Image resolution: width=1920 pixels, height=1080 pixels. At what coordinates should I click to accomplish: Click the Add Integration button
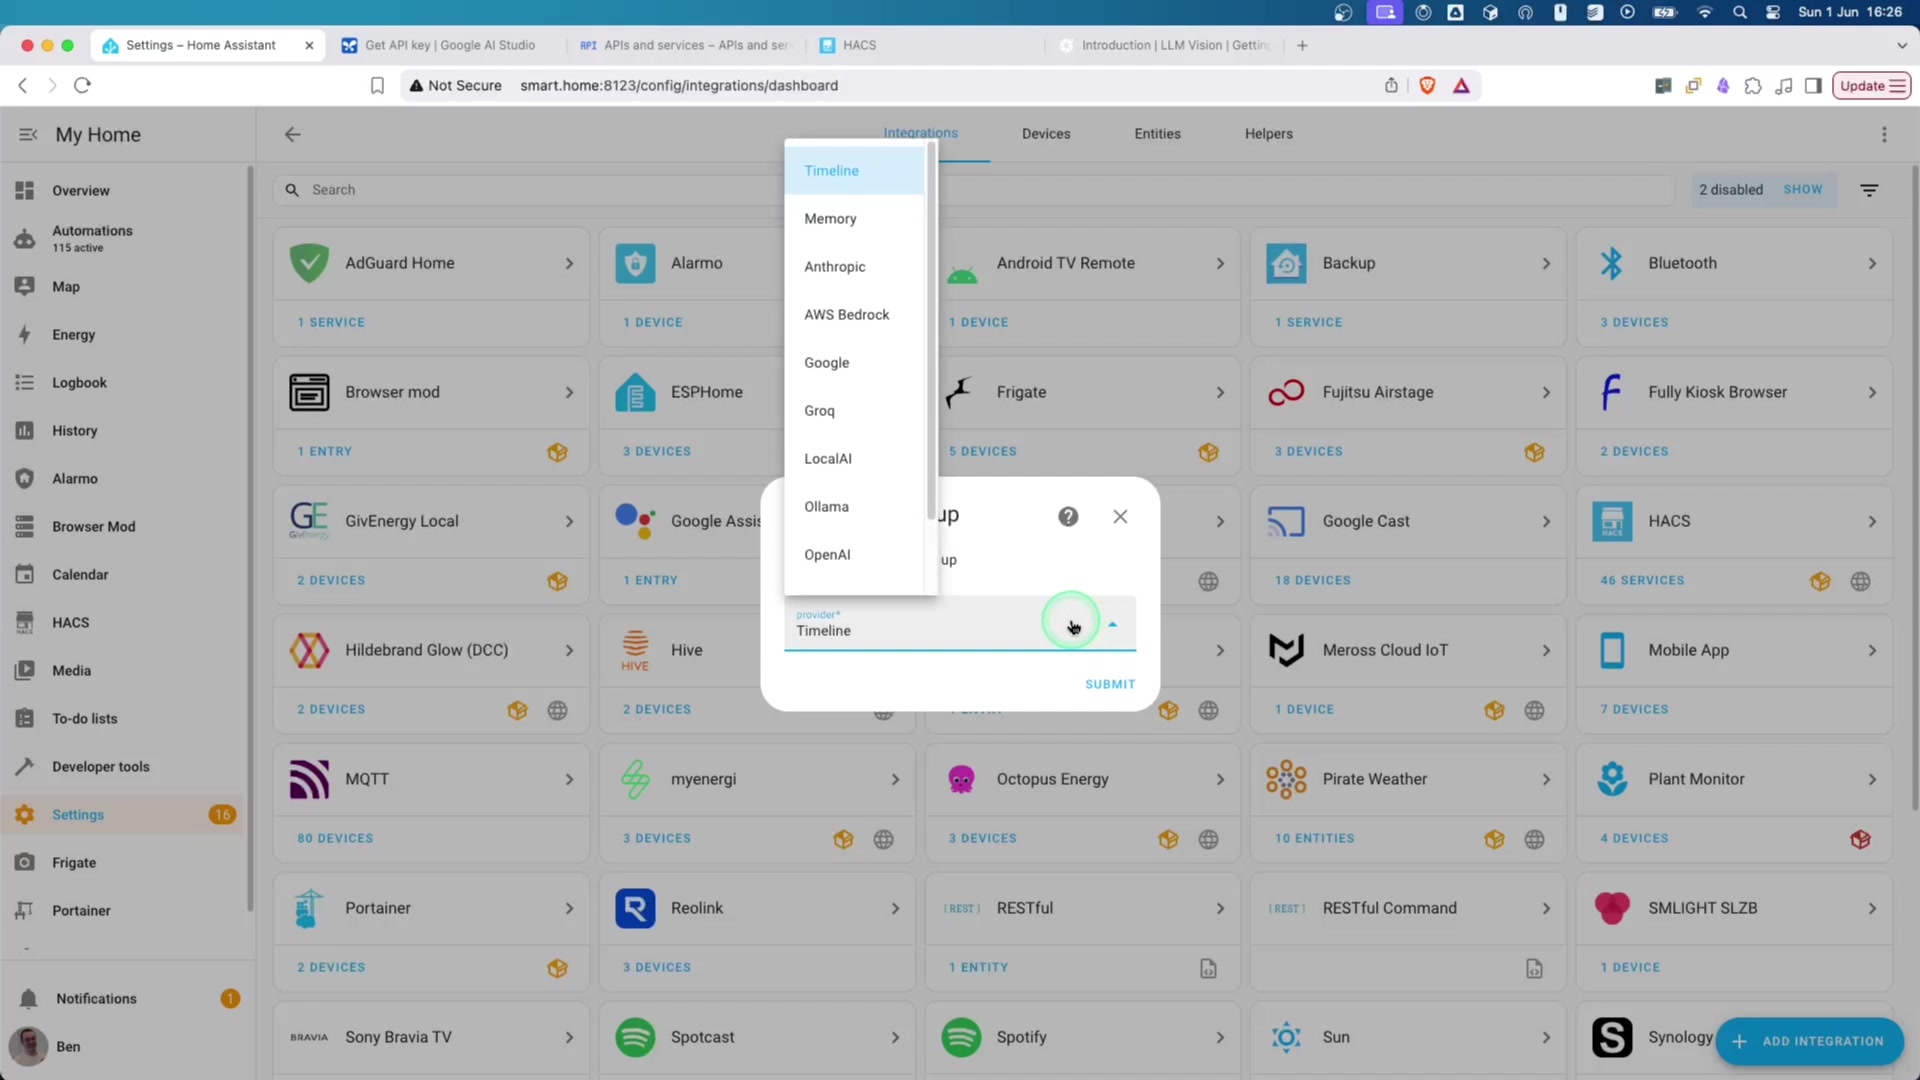pyautogui.click(x=1808, y=1041)
